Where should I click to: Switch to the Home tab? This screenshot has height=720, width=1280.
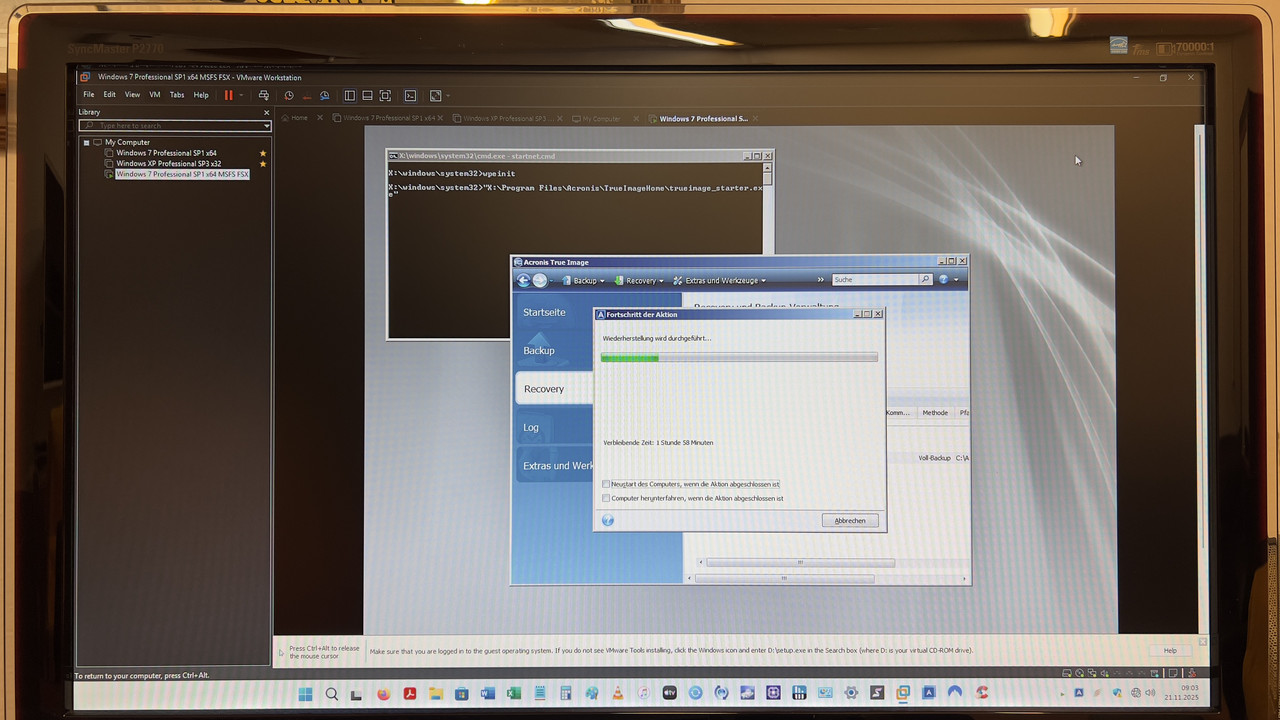[299, 118]
